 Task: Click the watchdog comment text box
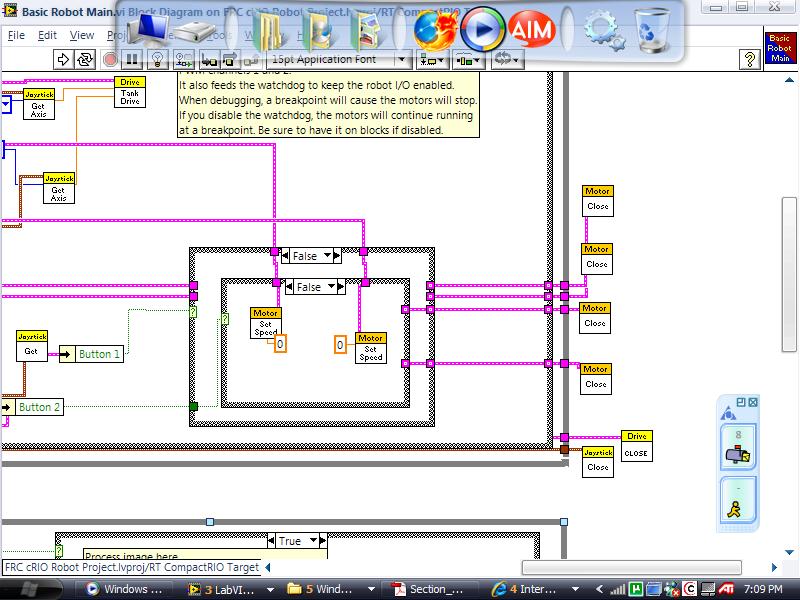(x=328, y=105)
